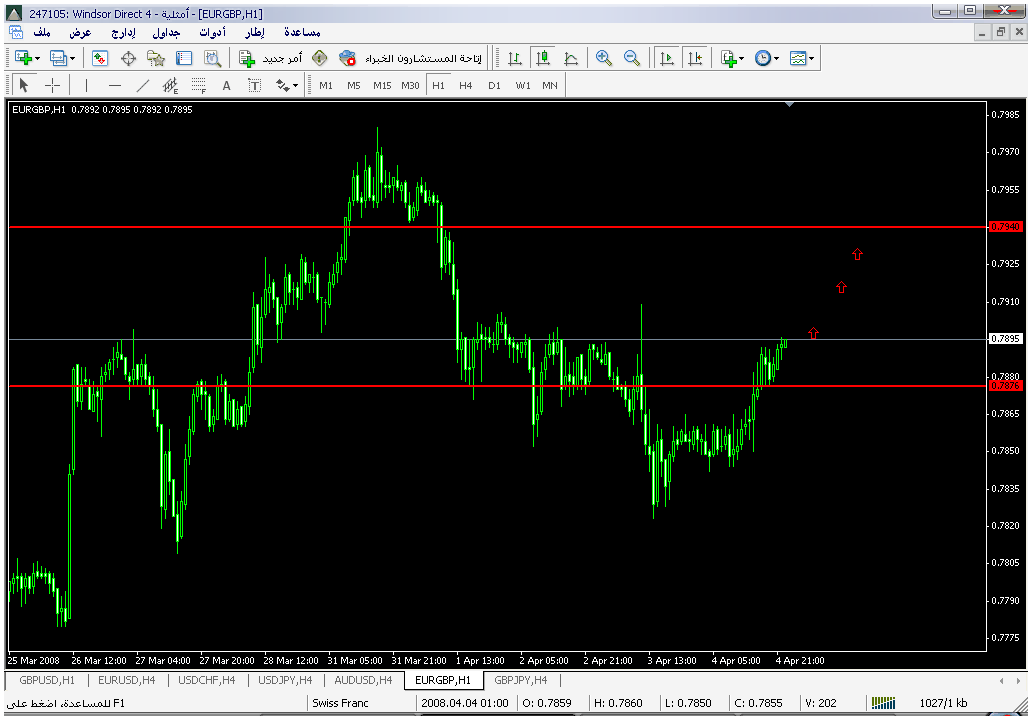This screenshot has height=716, width=1032.
Task: Open the Indicators list dropdown
Action: (x=731, y=59)
